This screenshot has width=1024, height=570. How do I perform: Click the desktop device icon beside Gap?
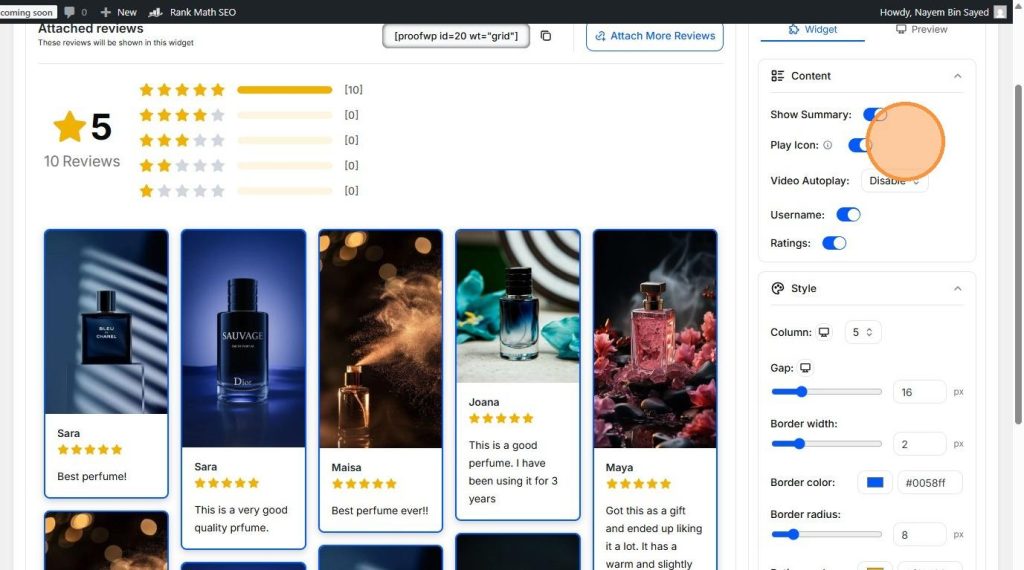[805, 368]
